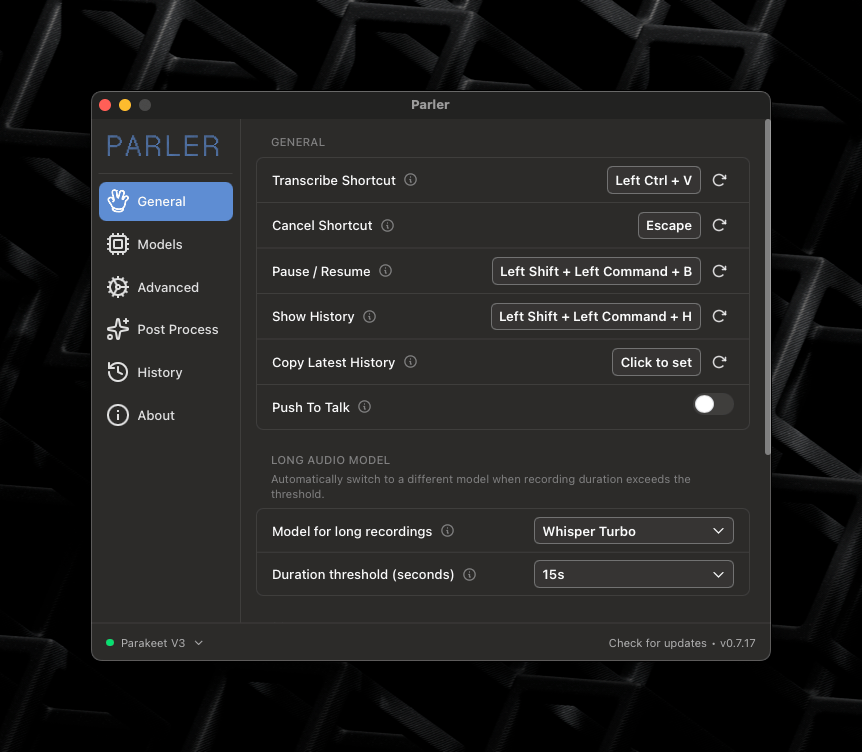Image resolution: width=862 pixels, height=752 pixels.
Task: Select the History section
Action: [166, 372]
